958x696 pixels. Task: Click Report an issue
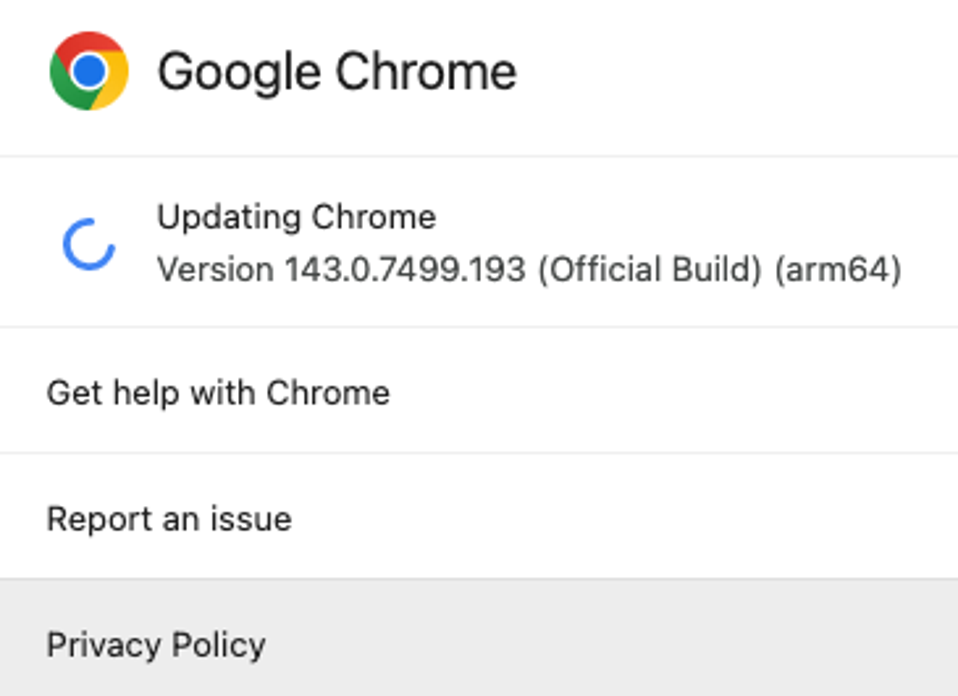point(168,518)
